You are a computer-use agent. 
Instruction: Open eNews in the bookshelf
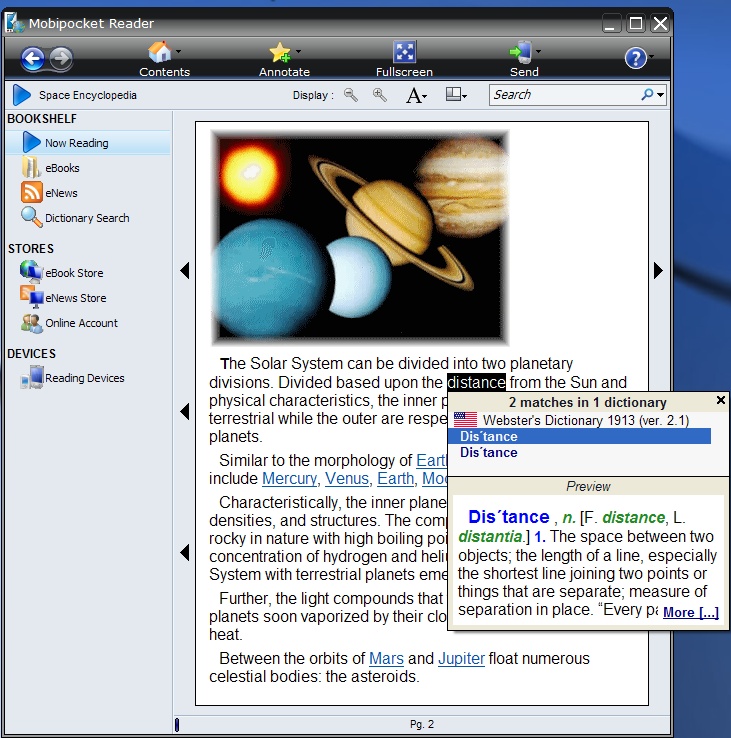click(61, 193)
